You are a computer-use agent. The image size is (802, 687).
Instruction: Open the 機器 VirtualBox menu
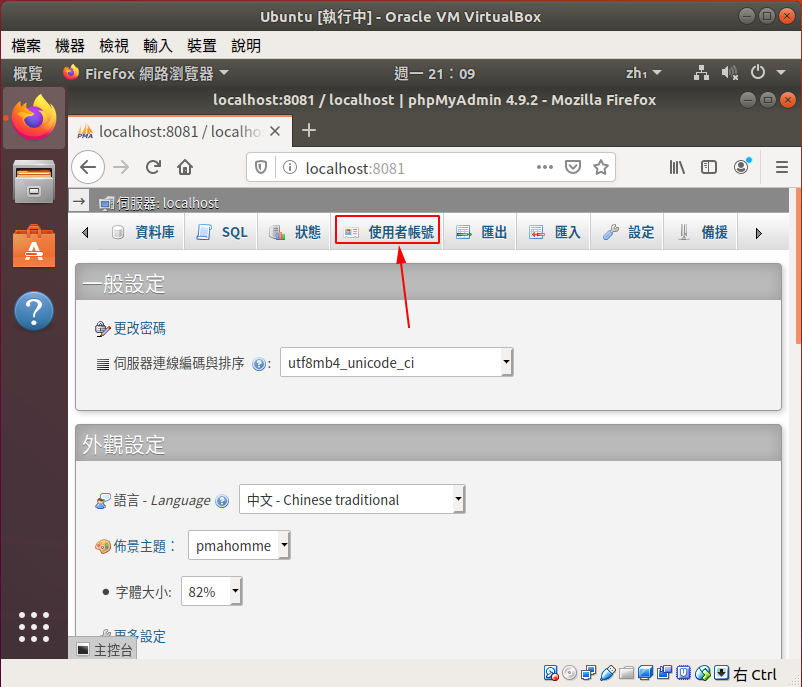70,46
